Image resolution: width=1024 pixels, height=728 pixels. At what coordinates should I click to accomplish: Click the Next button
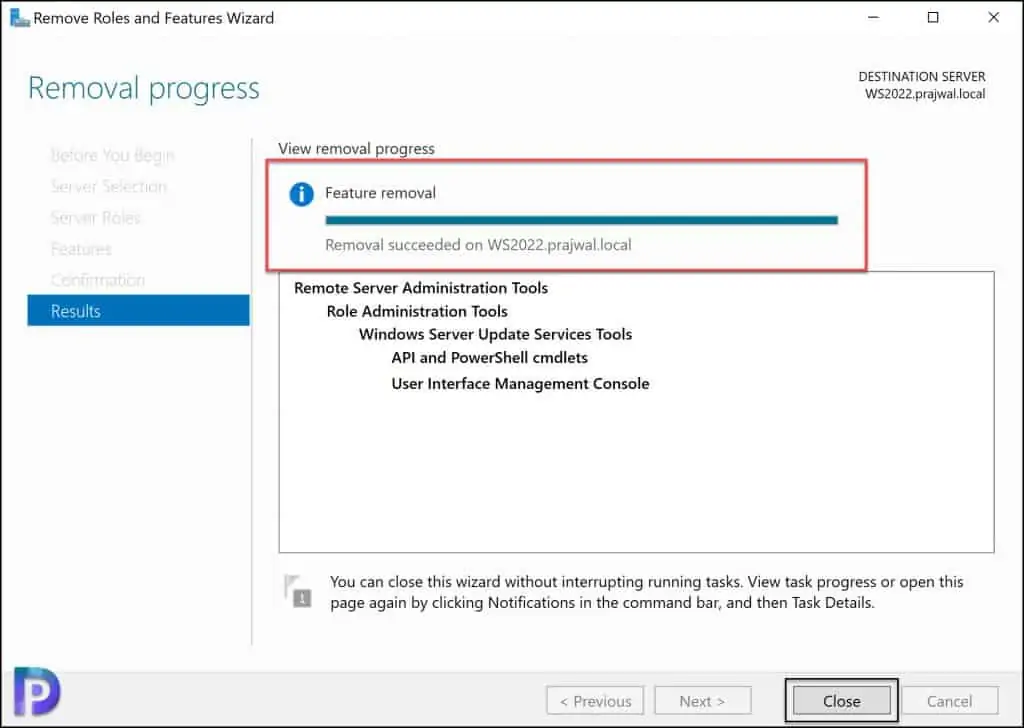(x=703, y=701)
